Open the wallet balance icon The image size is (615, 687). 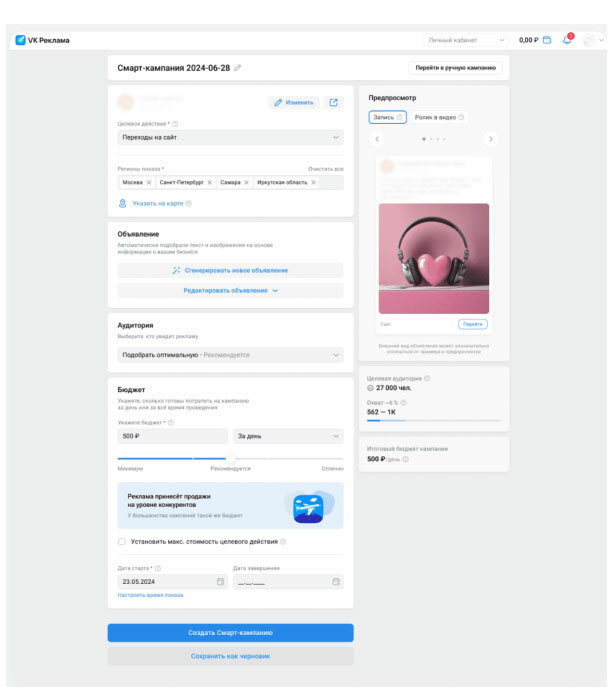click(x=547, y=40)
